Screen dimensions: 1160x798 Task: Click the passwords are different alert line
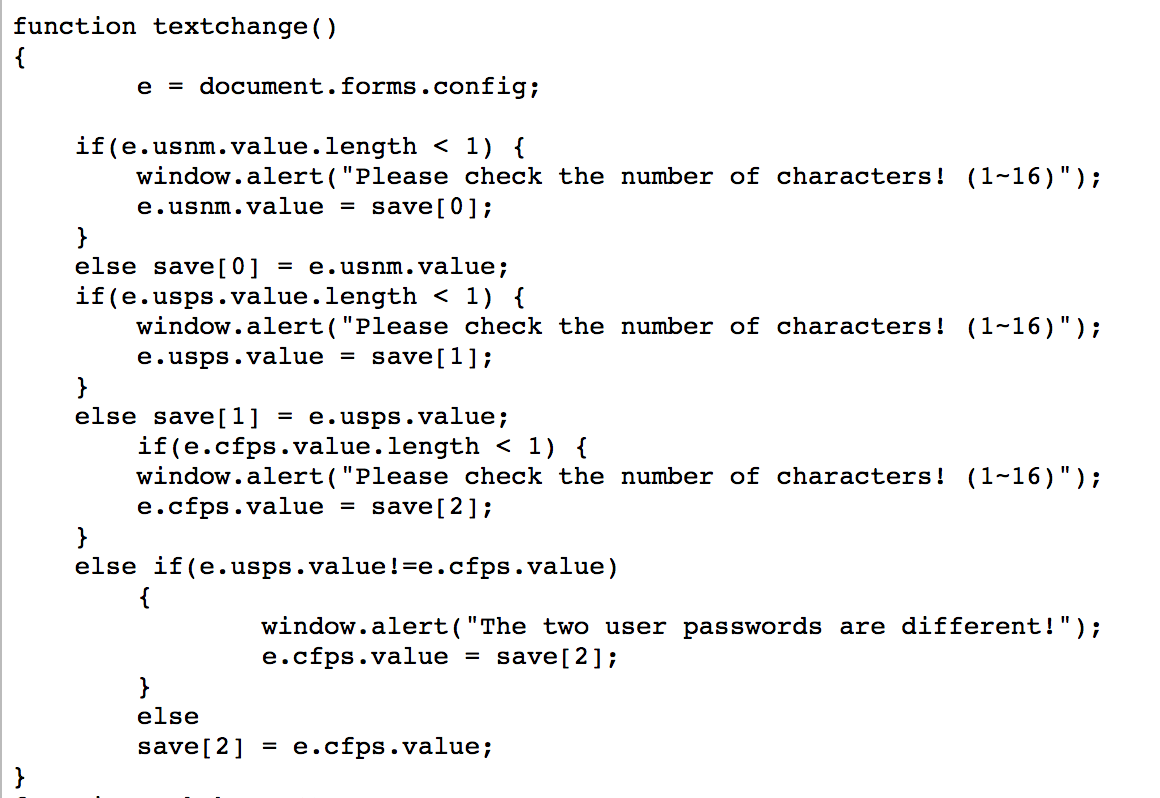click(x=681, y=627)
